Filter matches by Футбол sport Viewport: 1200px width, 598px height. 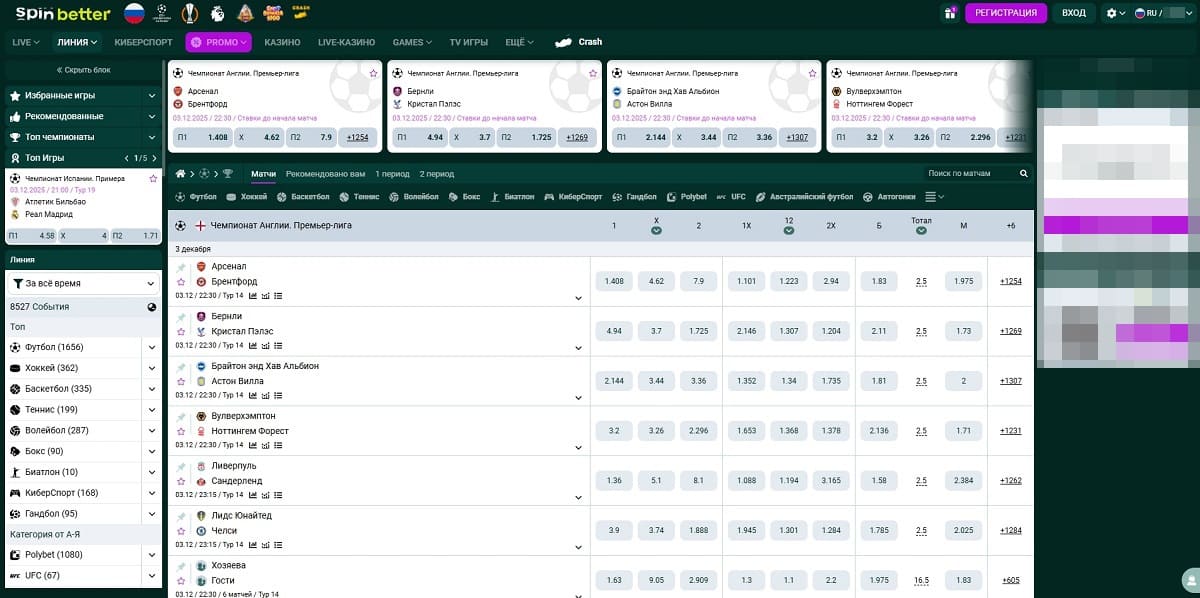(196, 197)
